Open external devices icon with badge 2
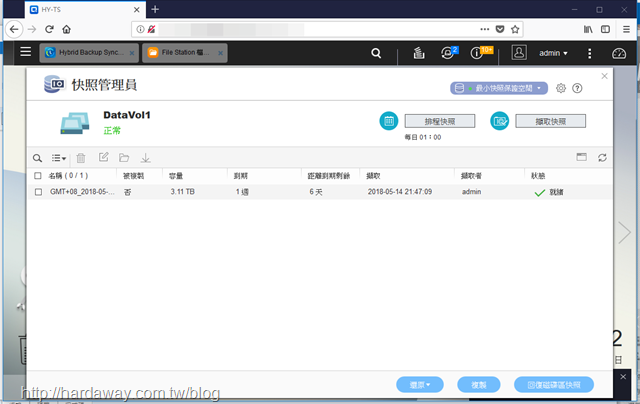The image size is (640, 404). (448, 53)
